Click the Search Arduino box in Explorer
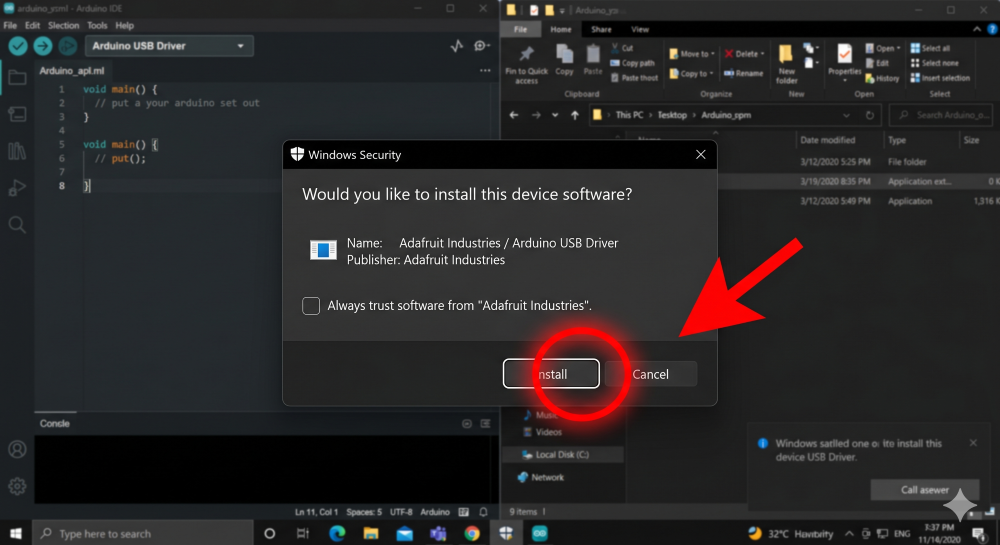Screen dimensions: 1000x545 point(941,115)
